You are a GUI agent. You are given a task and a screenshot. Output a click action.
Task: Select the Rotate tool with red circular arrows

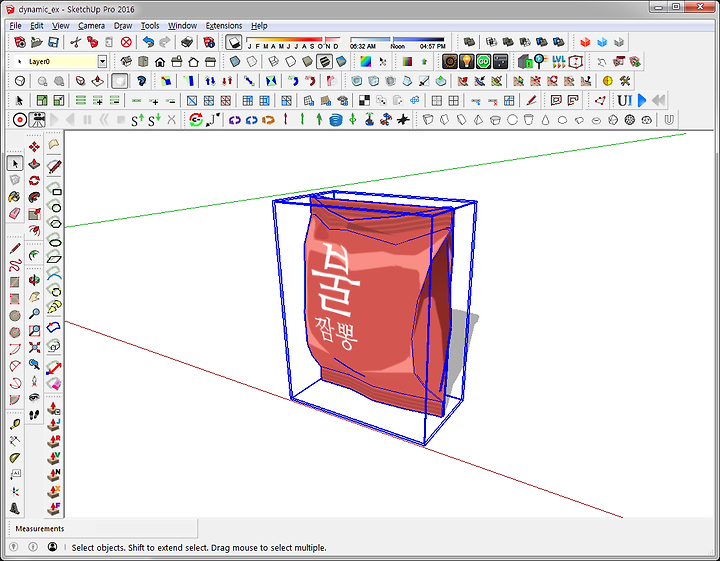(34, 180)
